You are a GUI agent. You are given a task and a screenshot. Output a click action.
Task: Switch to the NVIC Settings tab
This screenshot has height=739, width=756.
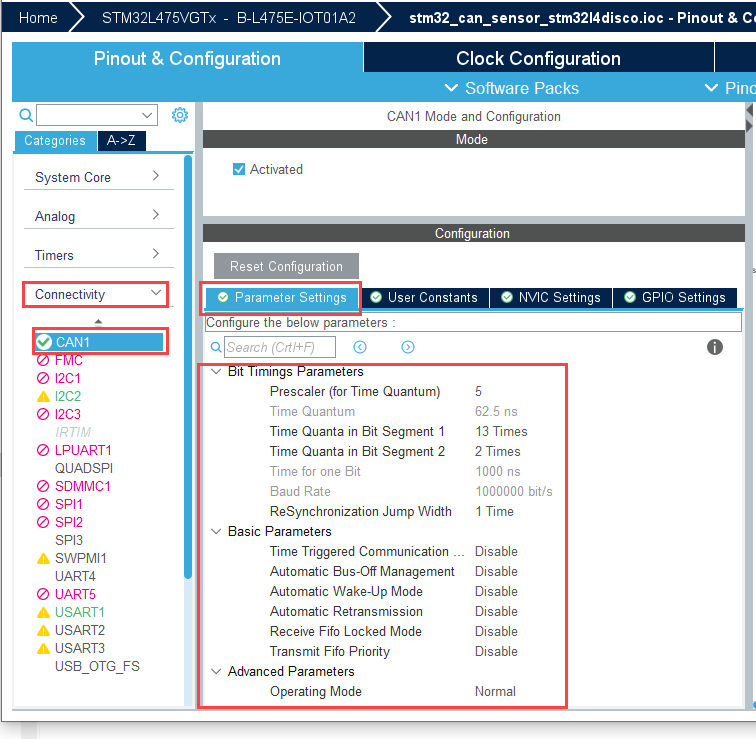[552, 297]
